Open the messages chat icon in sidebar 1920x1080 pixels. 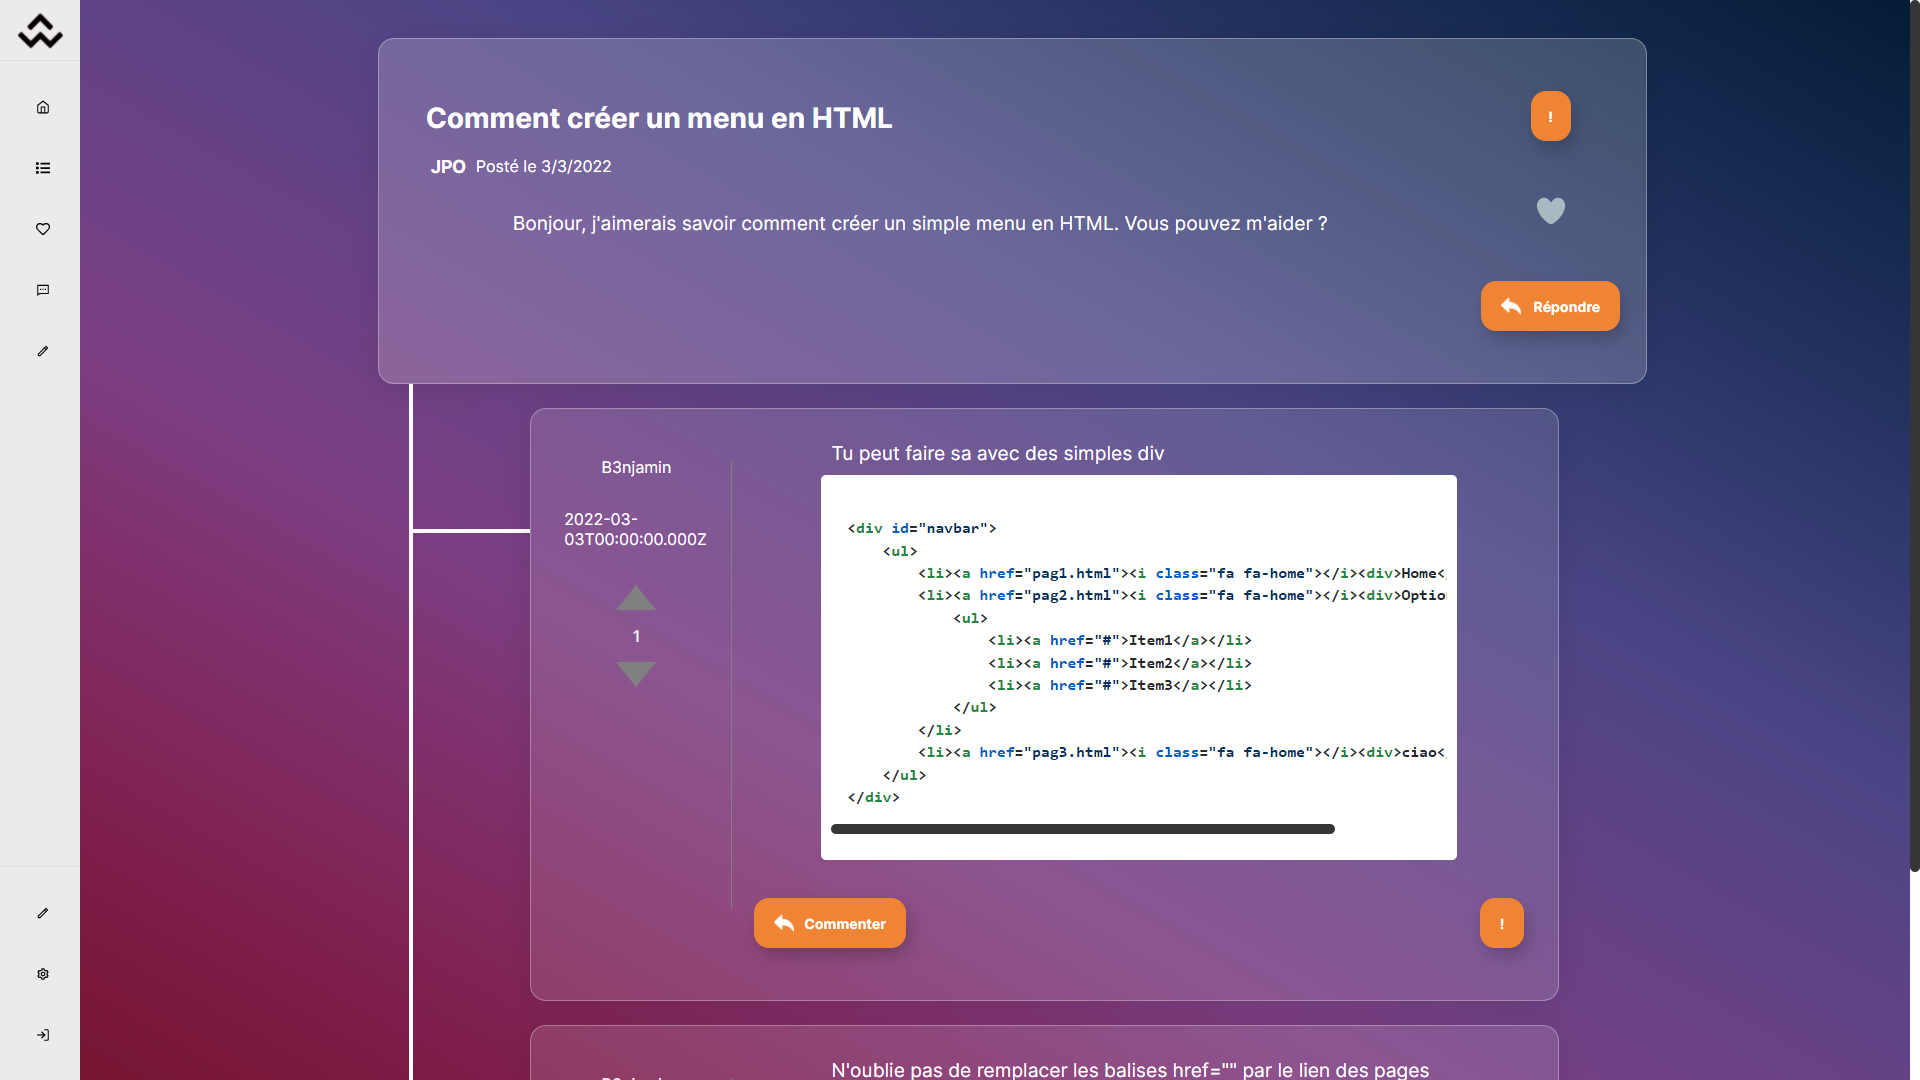tap(43, 290)
